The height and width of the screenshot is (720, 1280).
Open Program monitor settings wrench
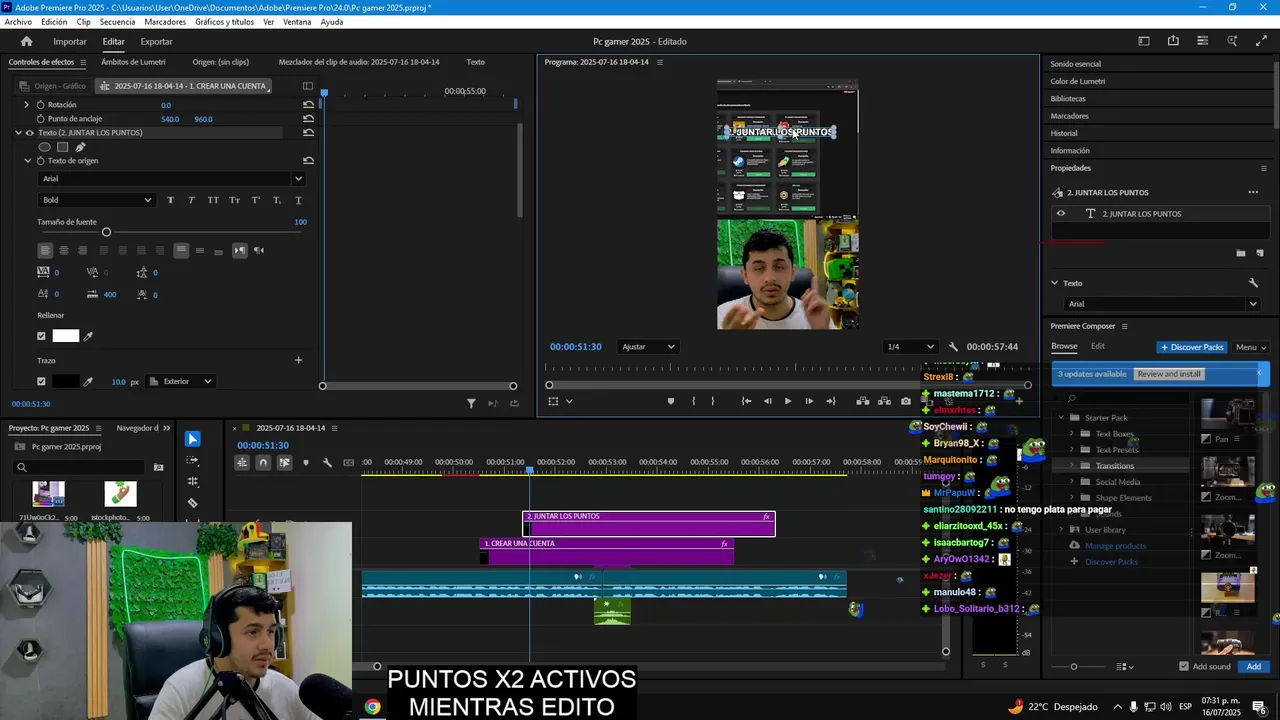pos(953,347)
